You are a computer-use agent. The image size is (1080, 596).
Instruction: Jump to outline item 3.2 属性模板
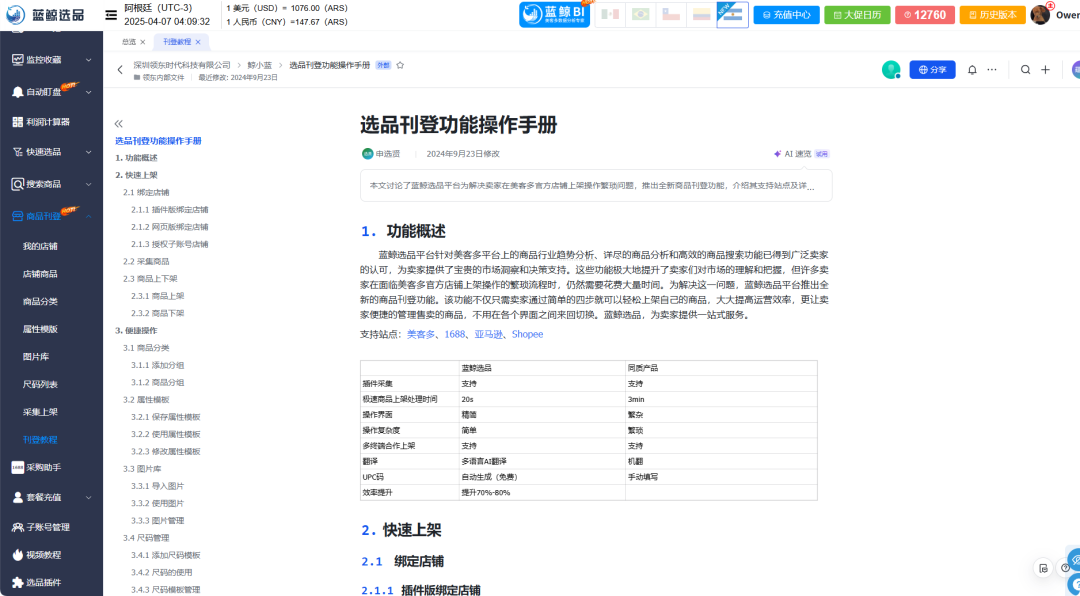[x=146, y=400]
